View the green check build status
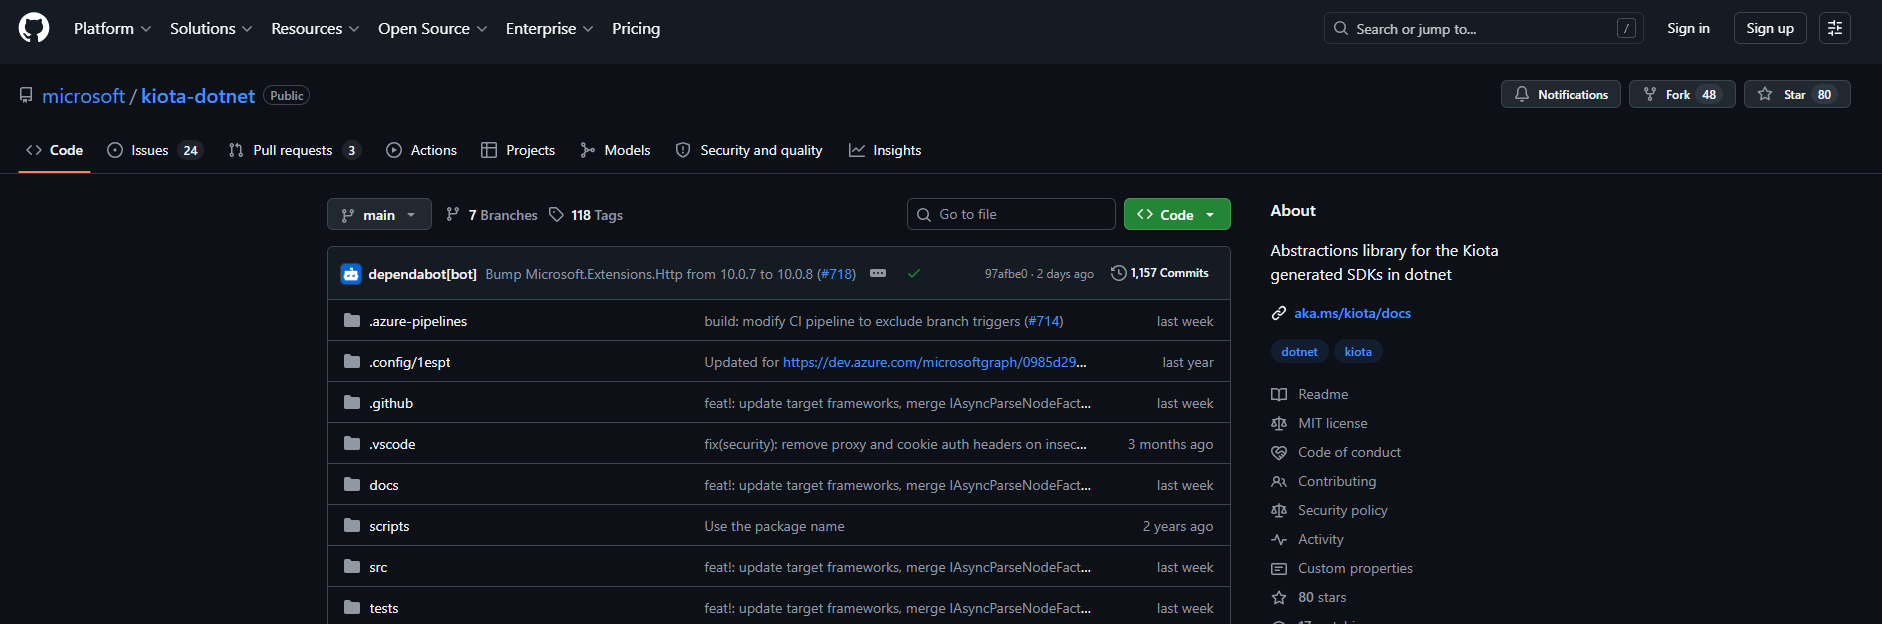 (x=914, y=273)
